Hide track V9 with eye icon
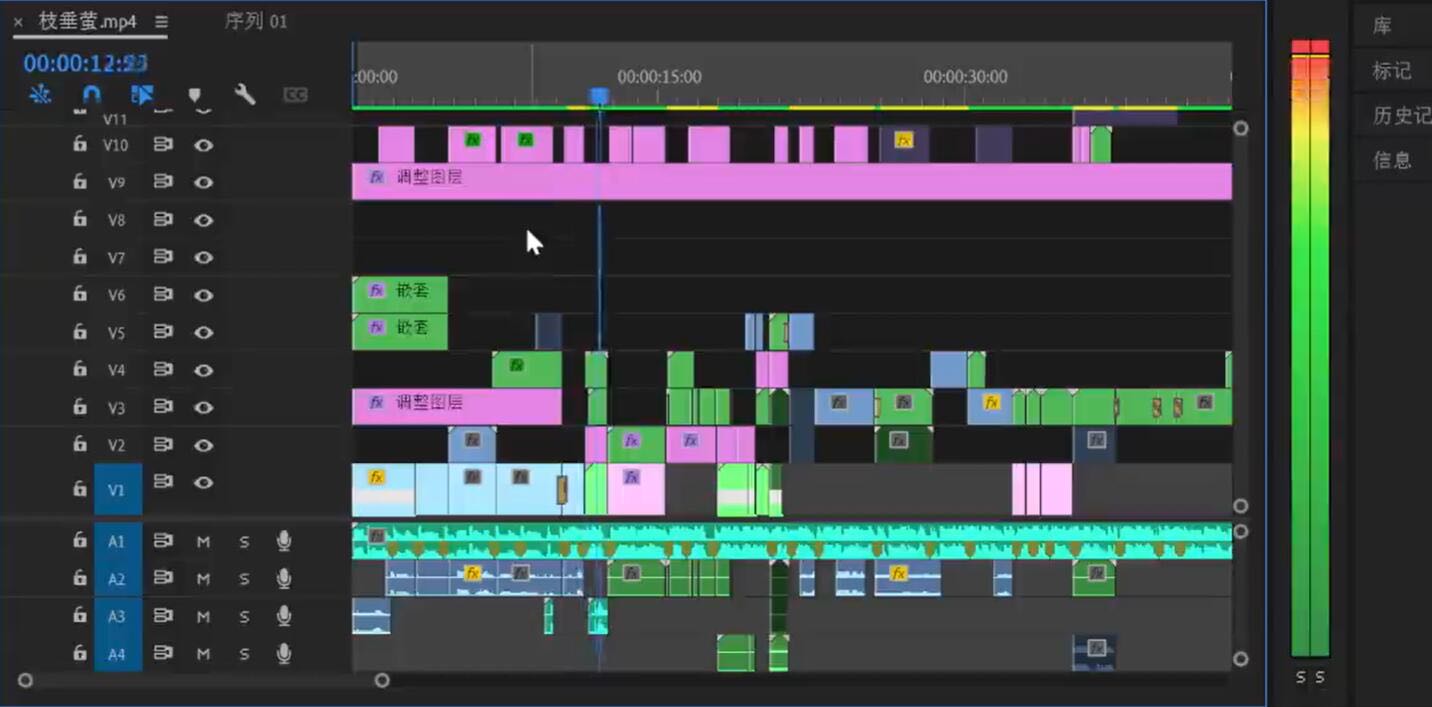Screen dimensions: 1432x707 203,182
